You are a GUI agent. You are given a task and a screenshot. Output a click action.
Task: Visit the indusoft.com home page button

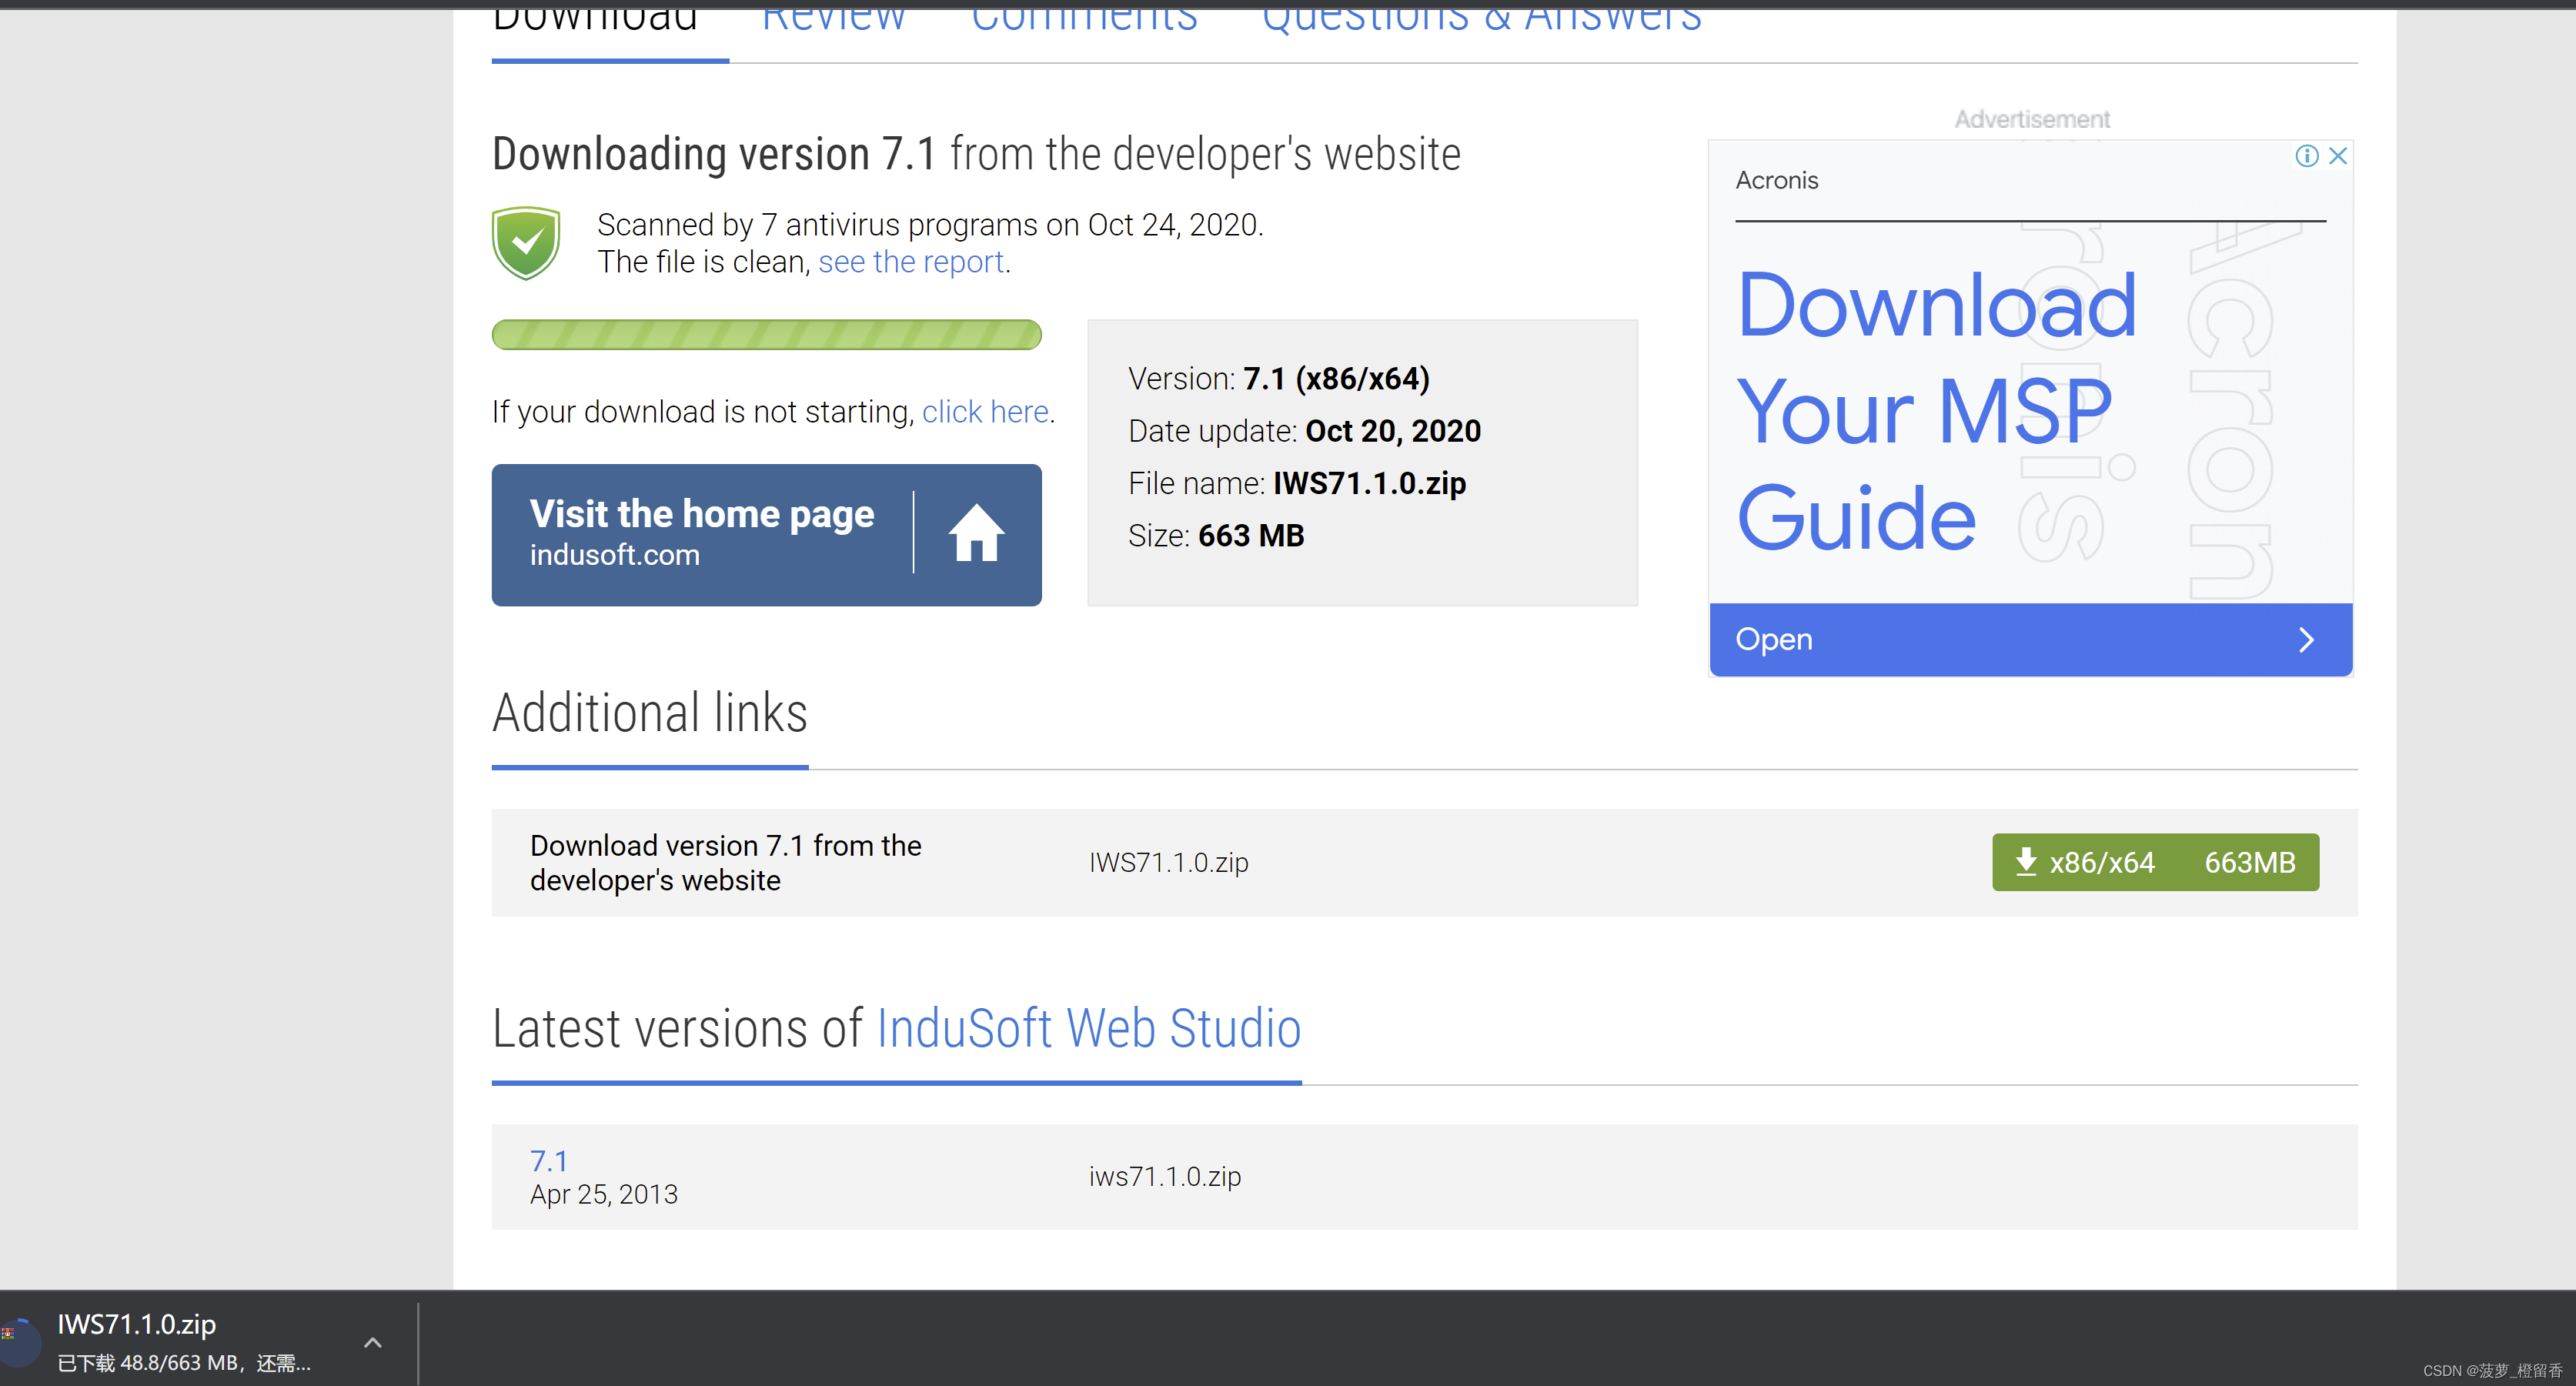702,534
